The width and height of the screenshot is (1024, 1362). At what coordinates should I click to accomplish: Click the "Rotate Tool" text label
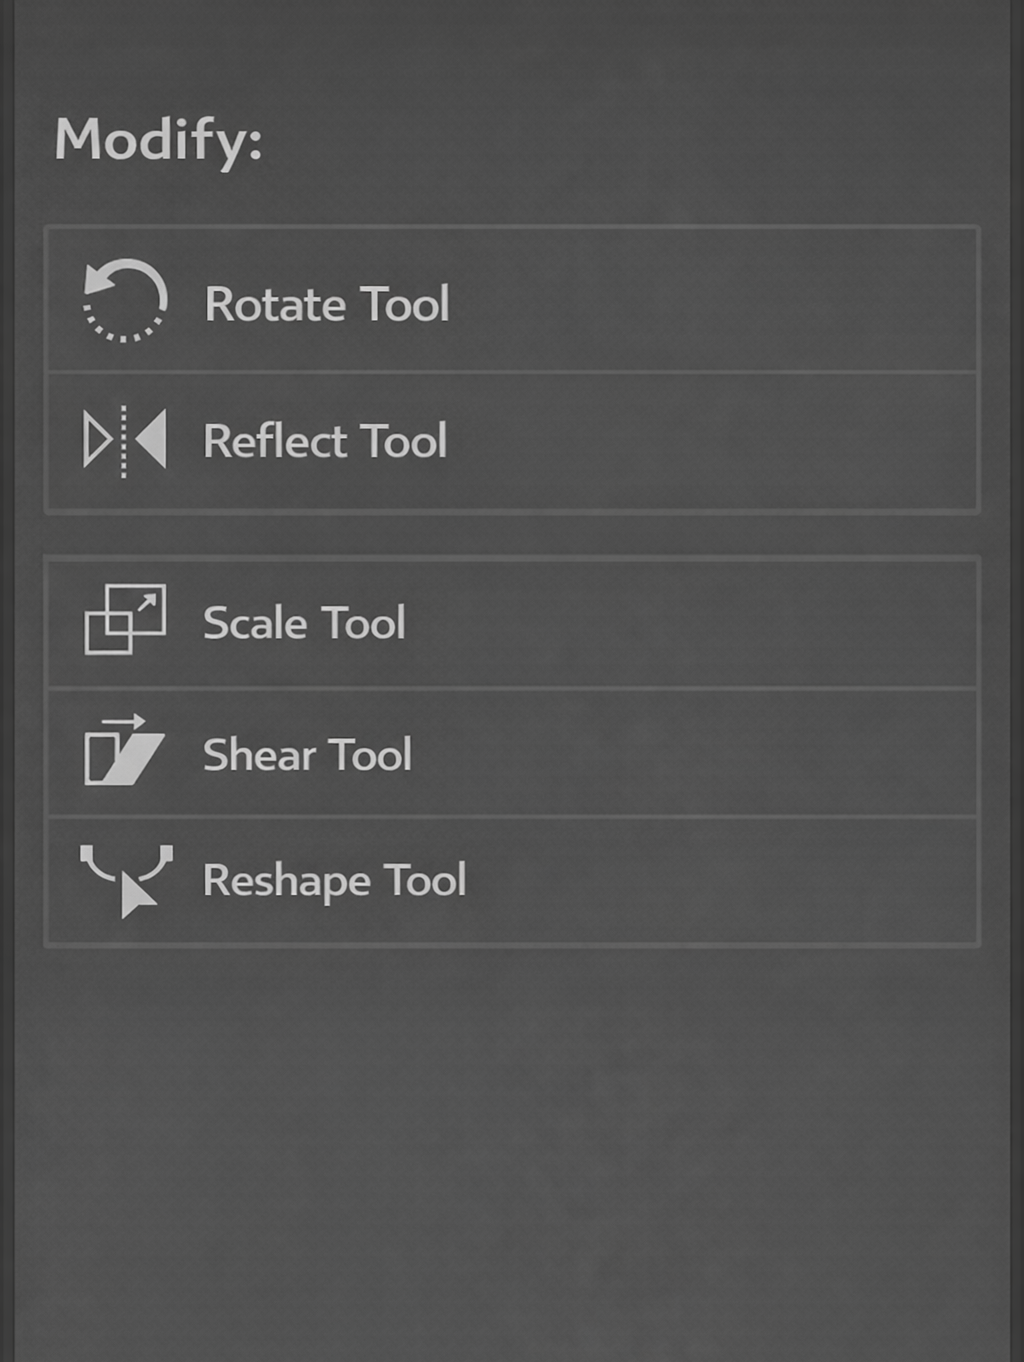point(326,304)
